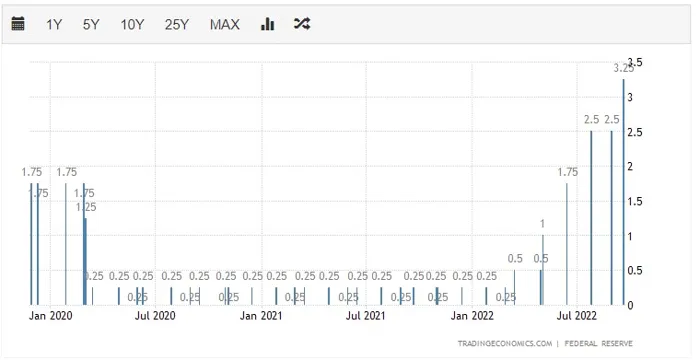The image size is (700, 360).
Task: Click the Jul 2022 axis label
Action: 576,316
